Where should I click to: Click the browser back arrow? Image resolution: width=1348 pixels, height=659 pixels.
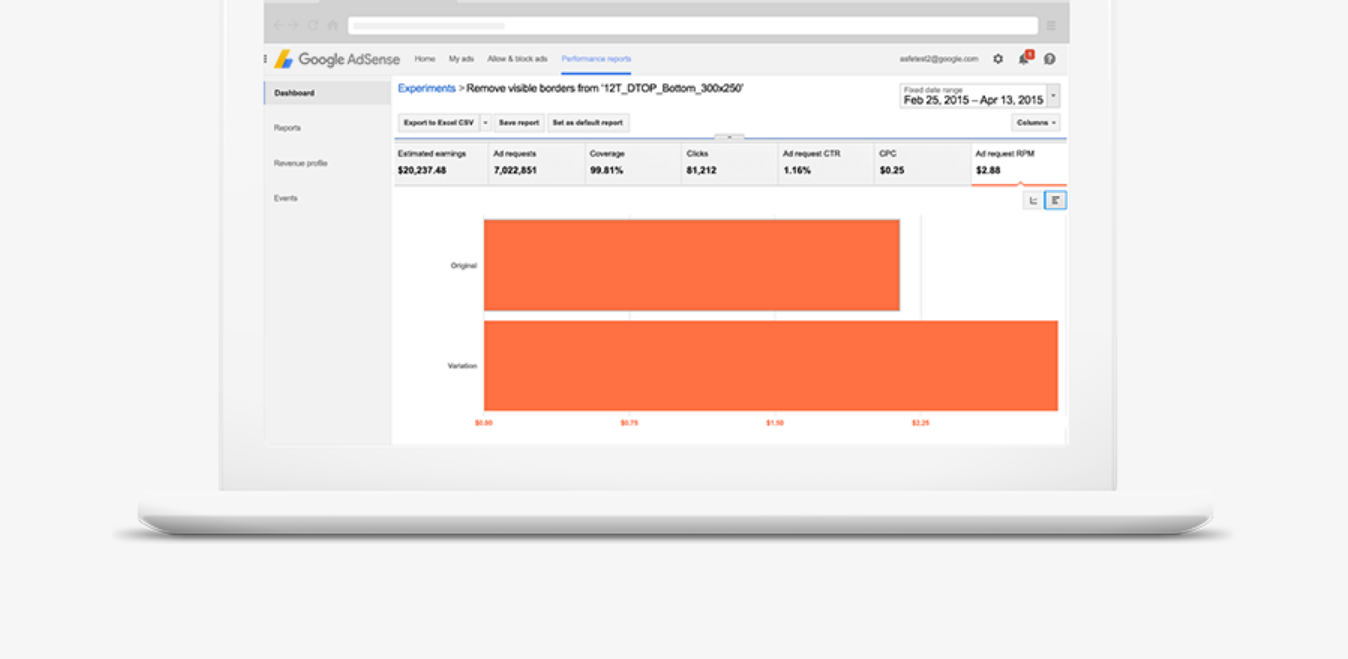[279, 25]
